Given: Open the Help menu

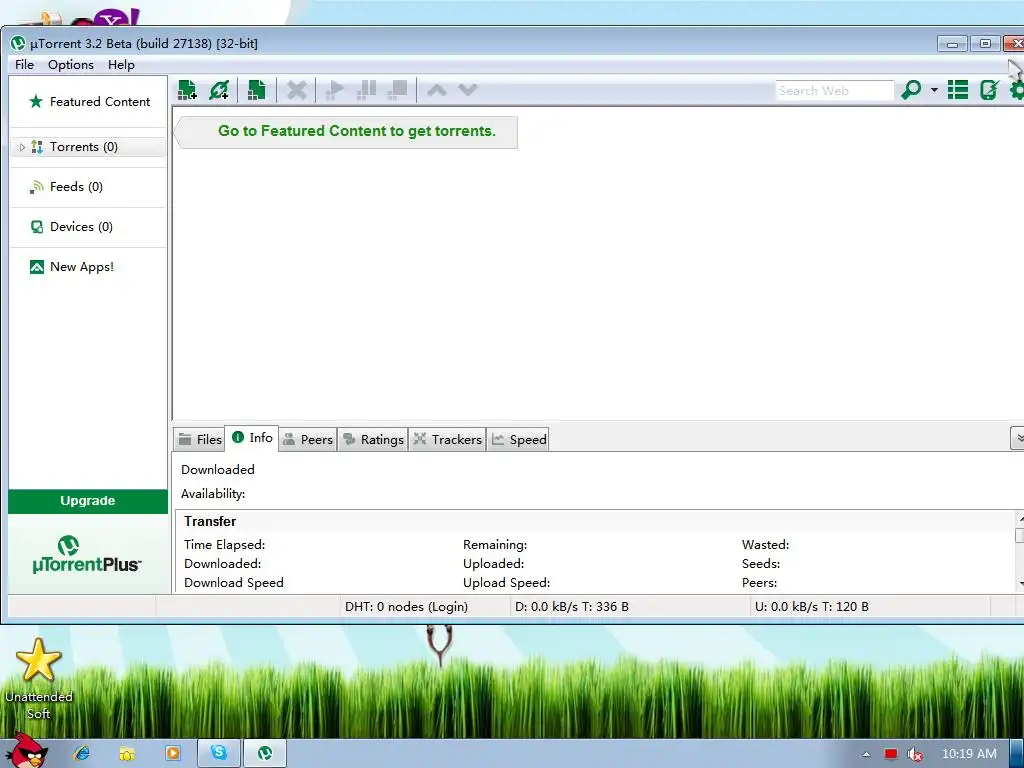Looking at the screenshot, I should 121,65.
